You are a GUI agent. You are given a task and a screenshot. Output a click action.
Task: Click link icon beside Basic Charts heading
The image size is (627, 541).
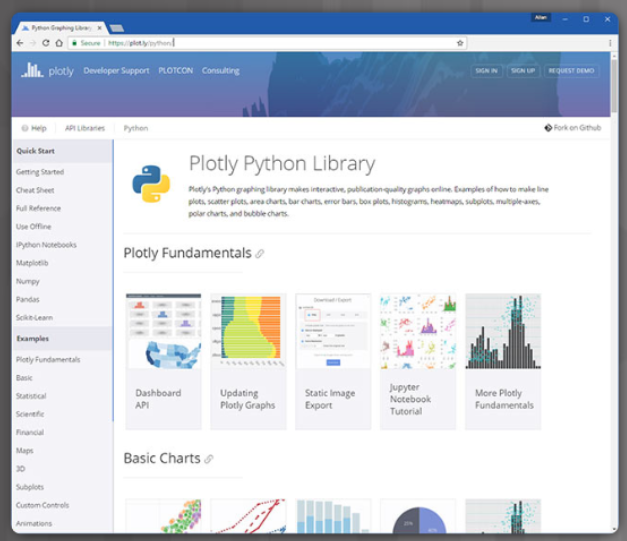coord(209,459)
